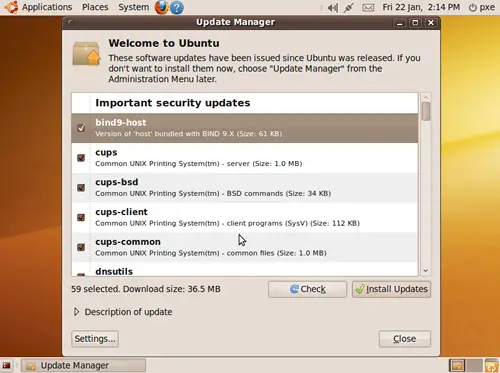Screen dimensions: 500x373
Task: Click the scrollbar up arrow
Action: coord(426,98)
